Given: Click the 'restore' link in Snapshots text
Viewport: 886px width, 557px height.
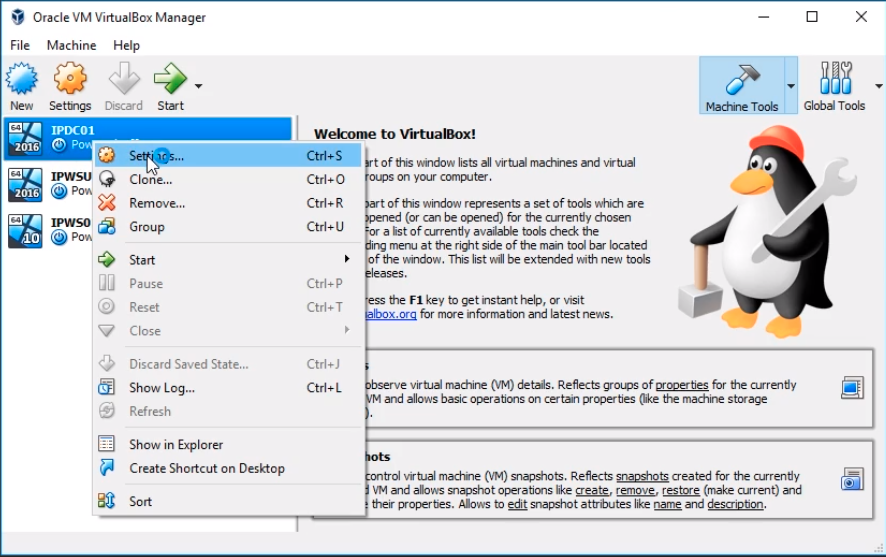Looking at the screenshot, I should 680,490.
